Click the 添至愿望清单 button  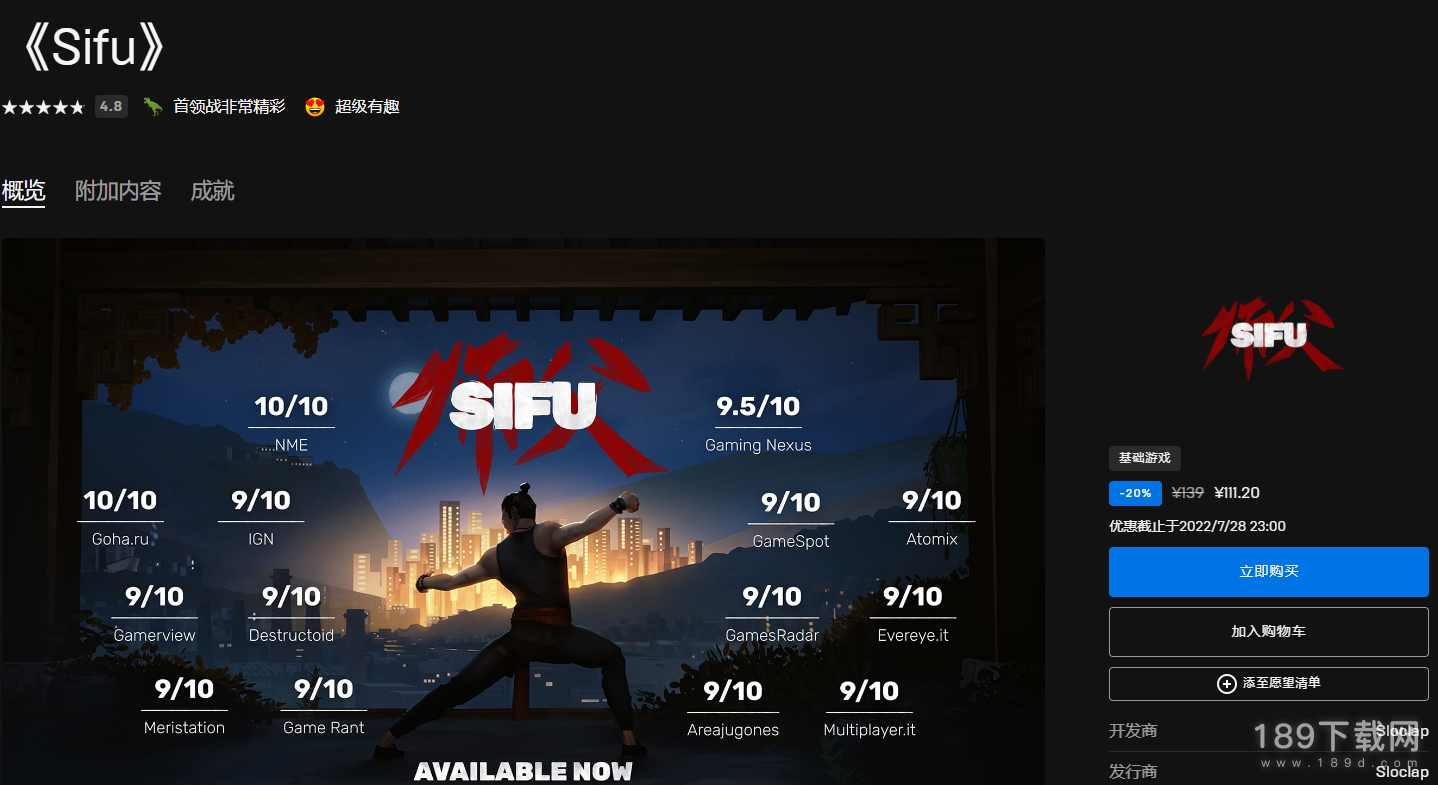pyautogui.click(x=1268, y=684)
